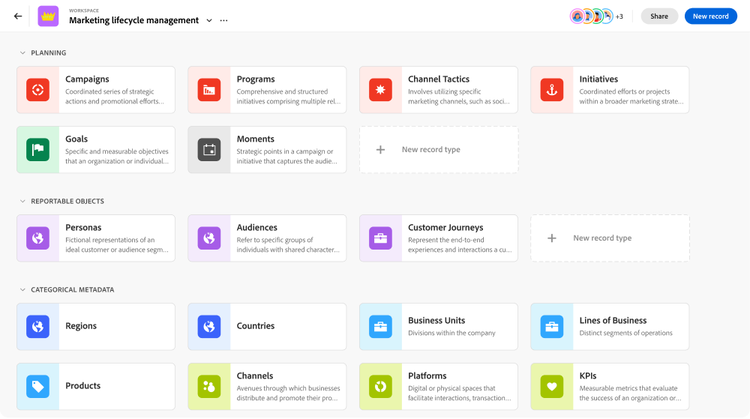Click the Goals green flag icon

(38, 150)
